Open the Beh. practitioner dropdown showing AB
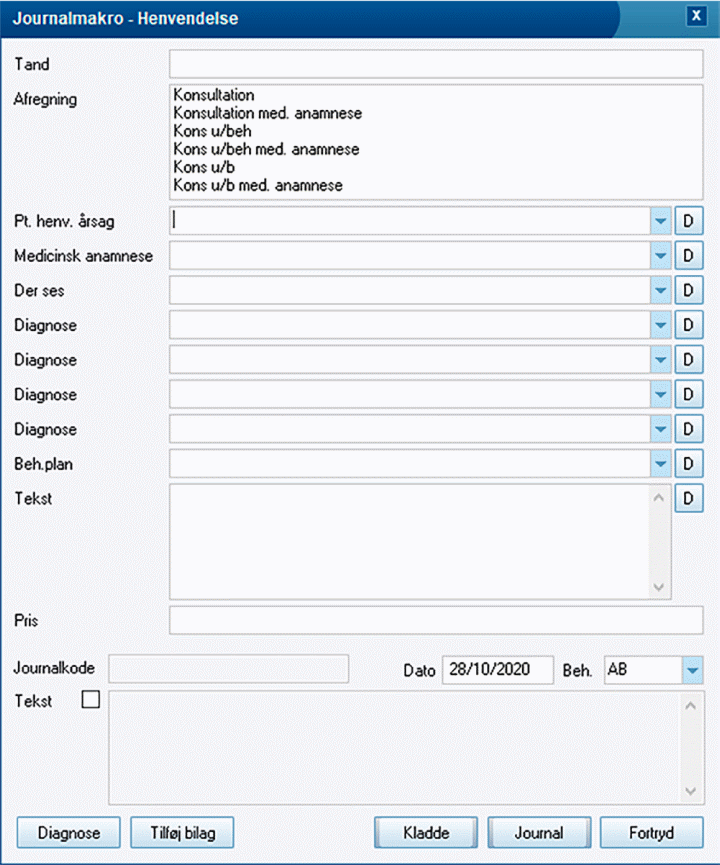 pos(692,670)
